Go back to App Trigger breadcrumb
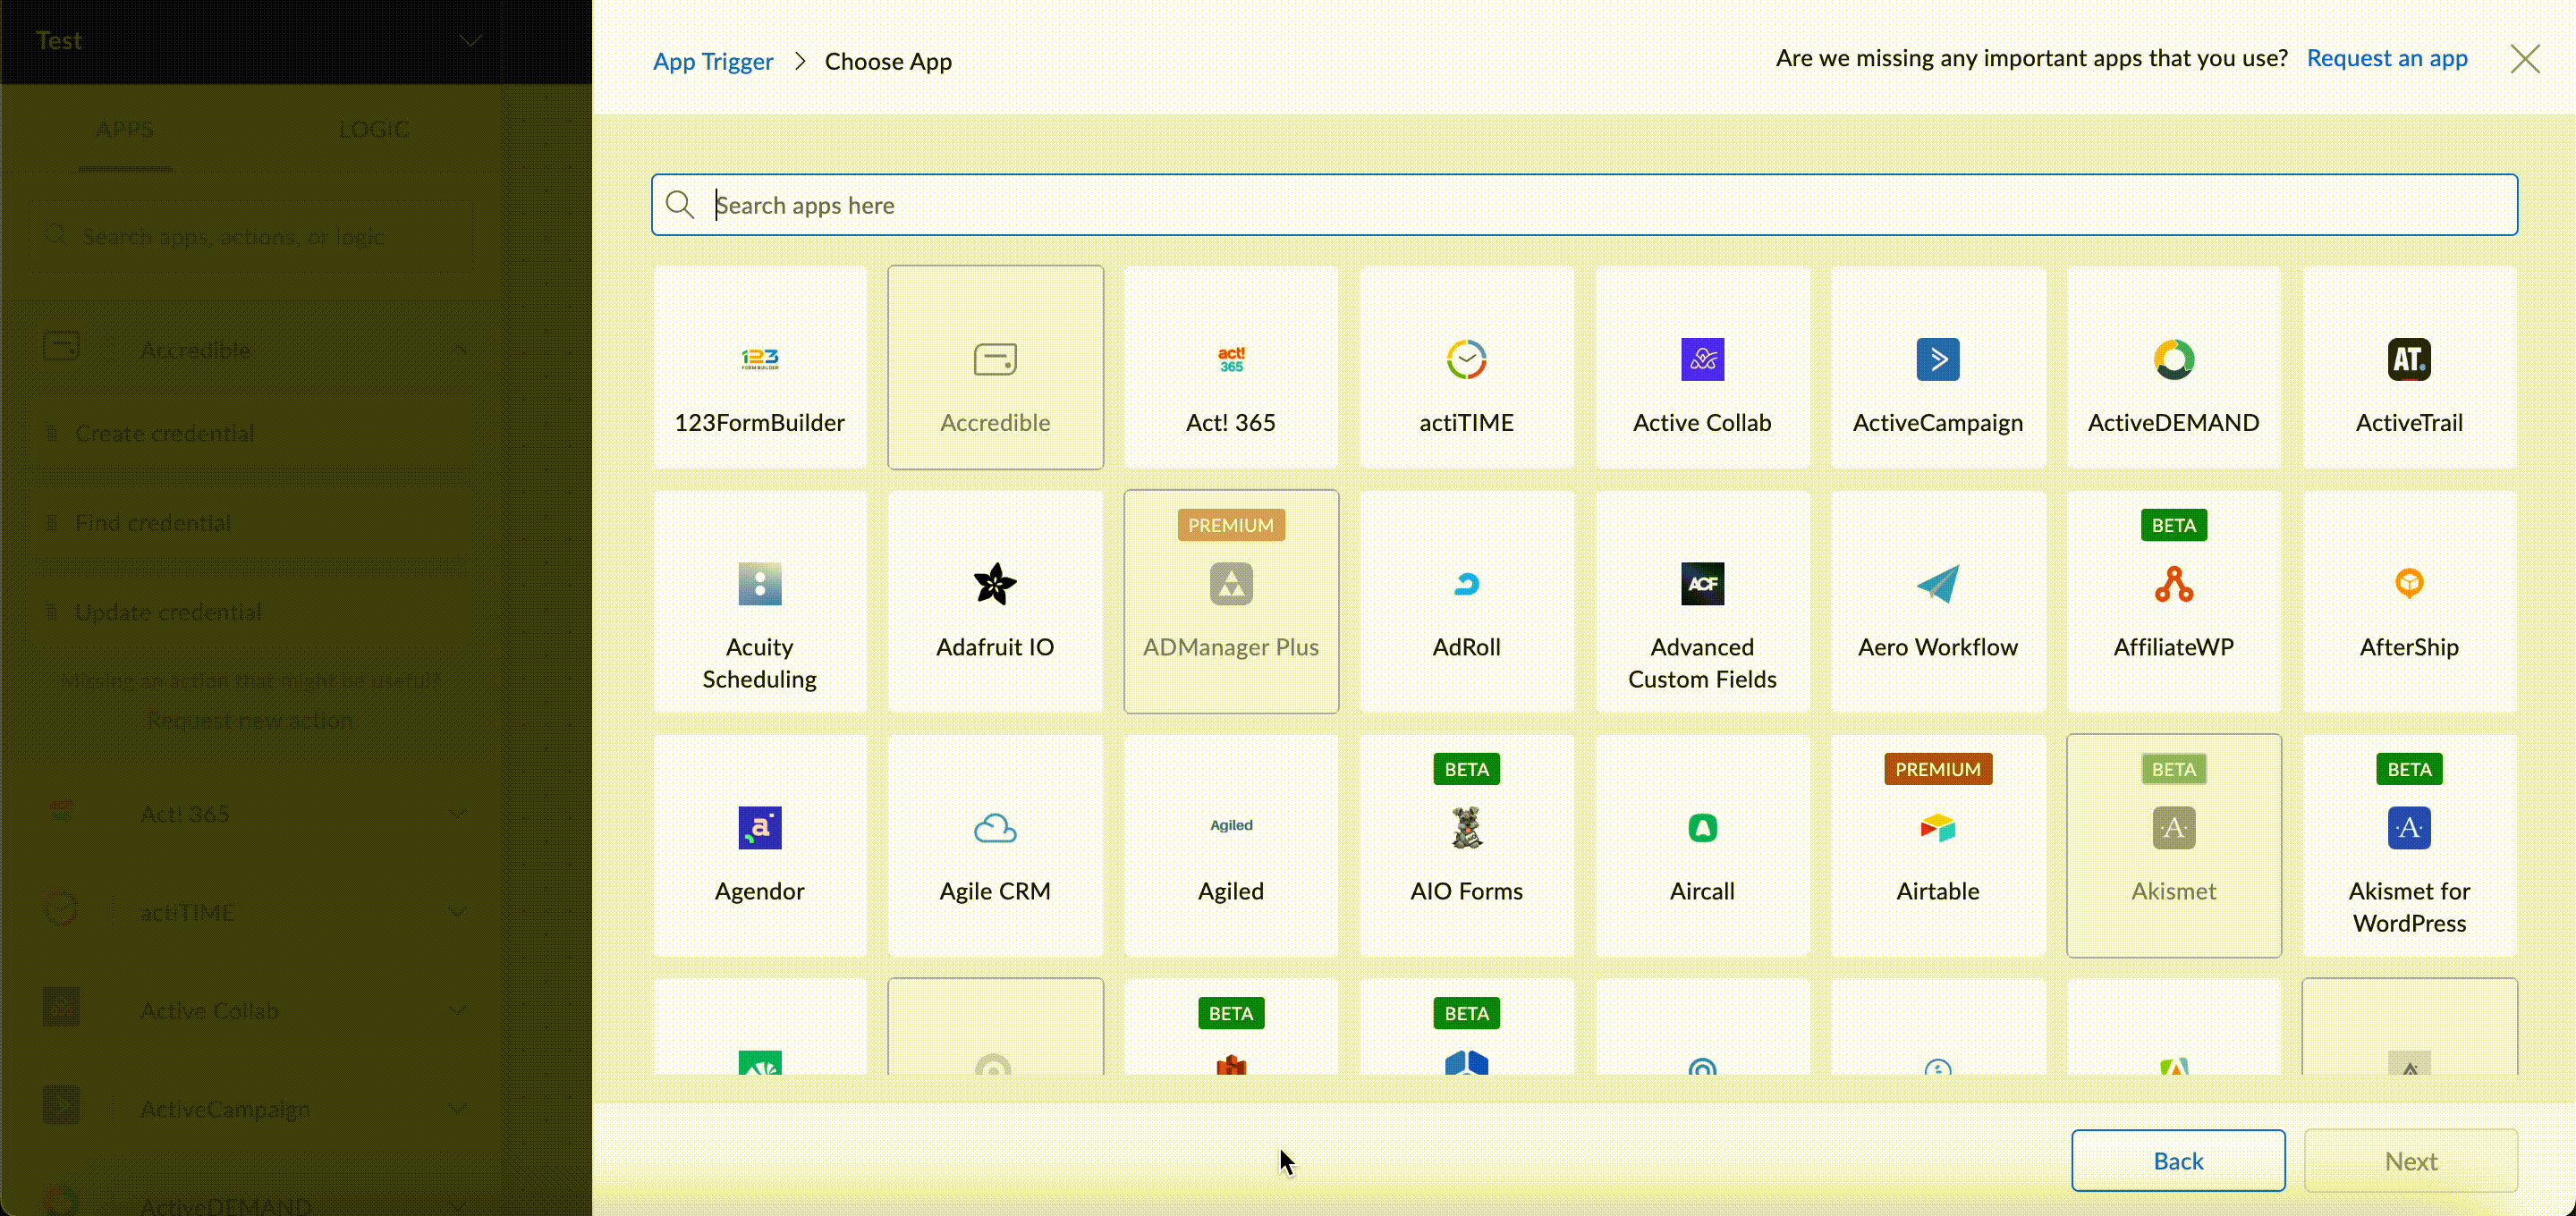The height and width of the screenshot is (1216, 2576). (712, 61)
